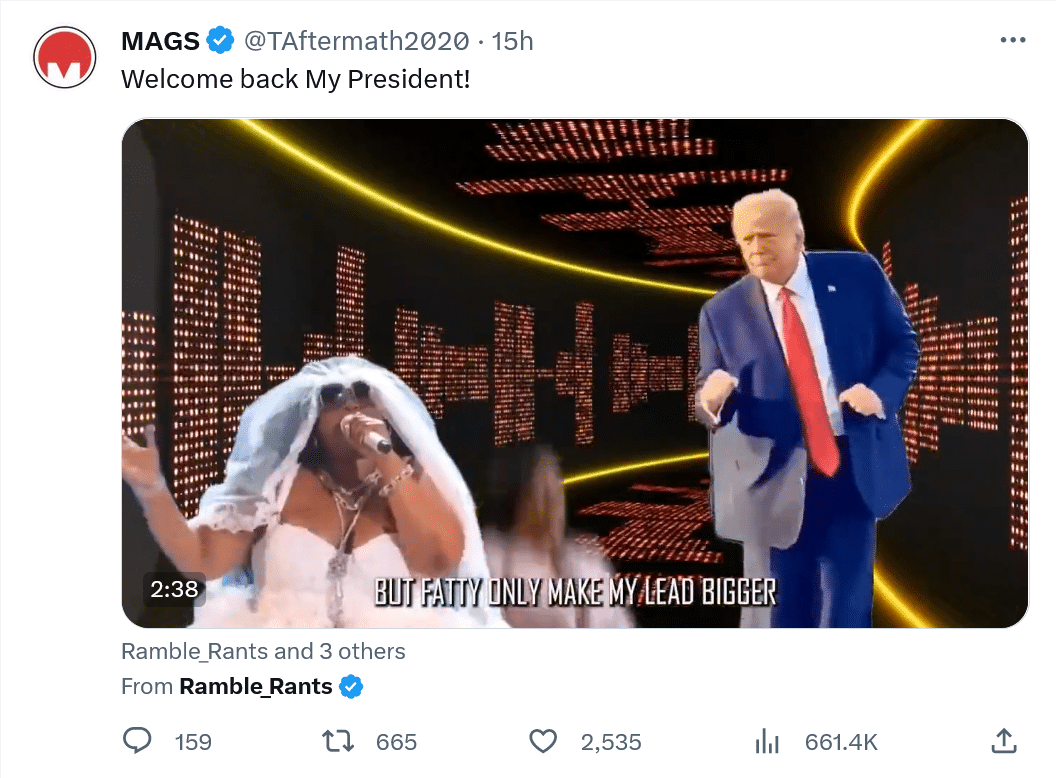Click the 2:38 video duration badge
Screen dimensions: 1056x778
[174, 589]
